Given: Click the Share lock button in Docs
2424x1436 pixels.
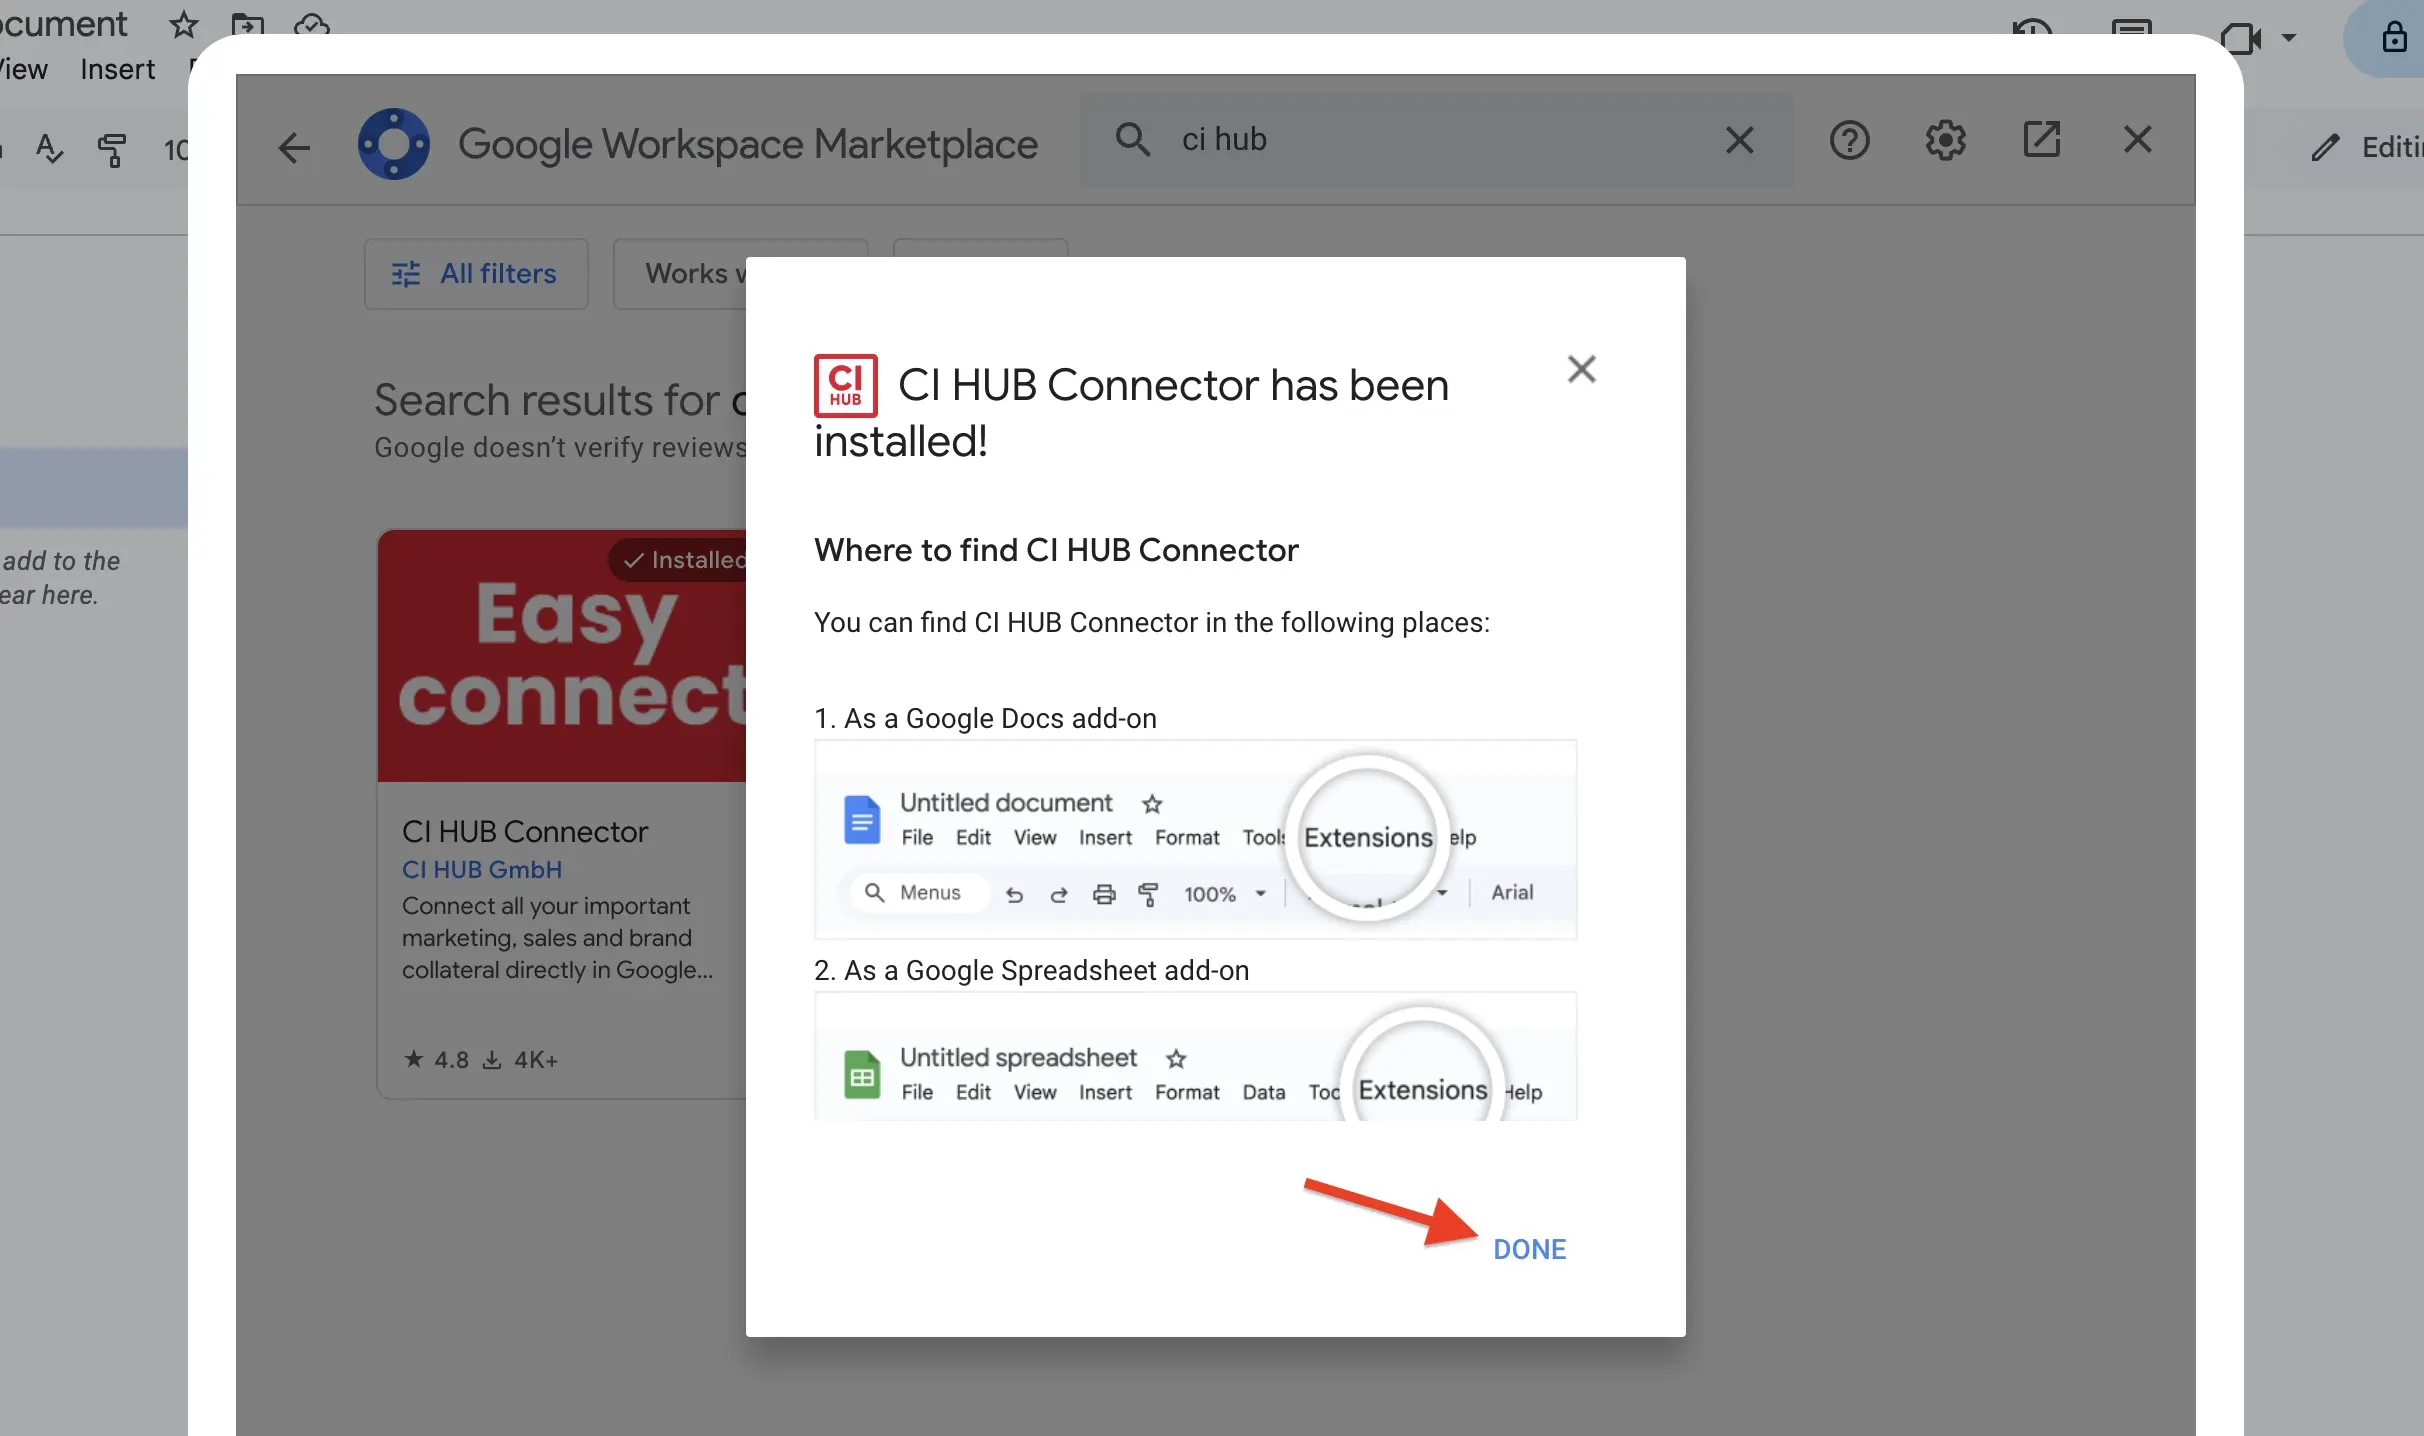Looking at the screenshot, I should [2393, 38].
